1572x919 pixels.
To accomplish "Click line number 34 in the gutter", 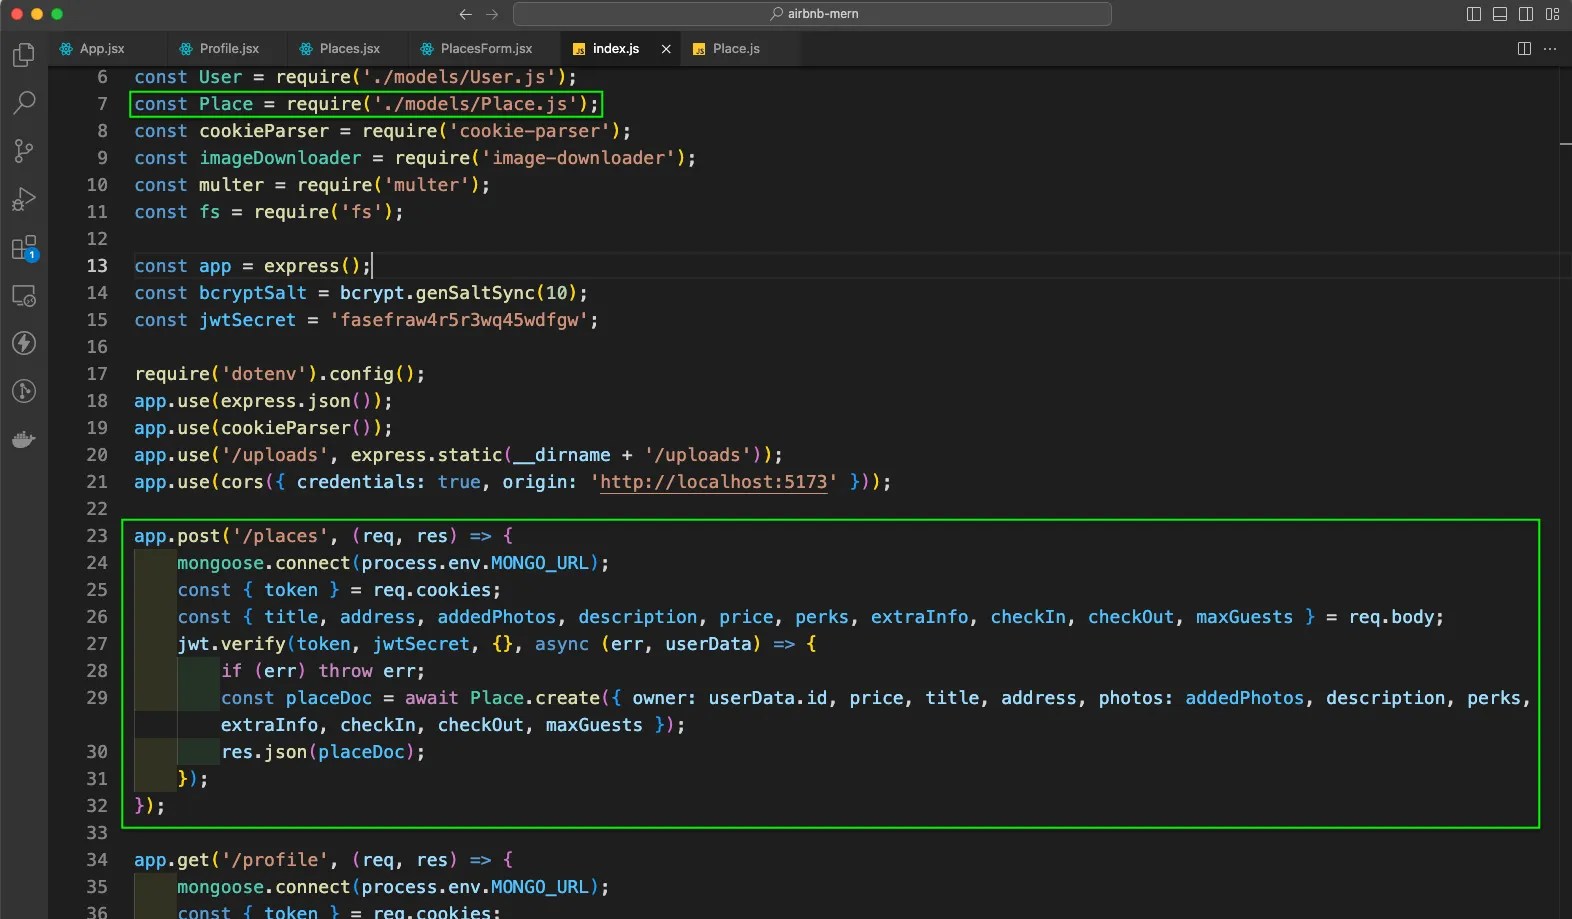I will click(97, 860).
